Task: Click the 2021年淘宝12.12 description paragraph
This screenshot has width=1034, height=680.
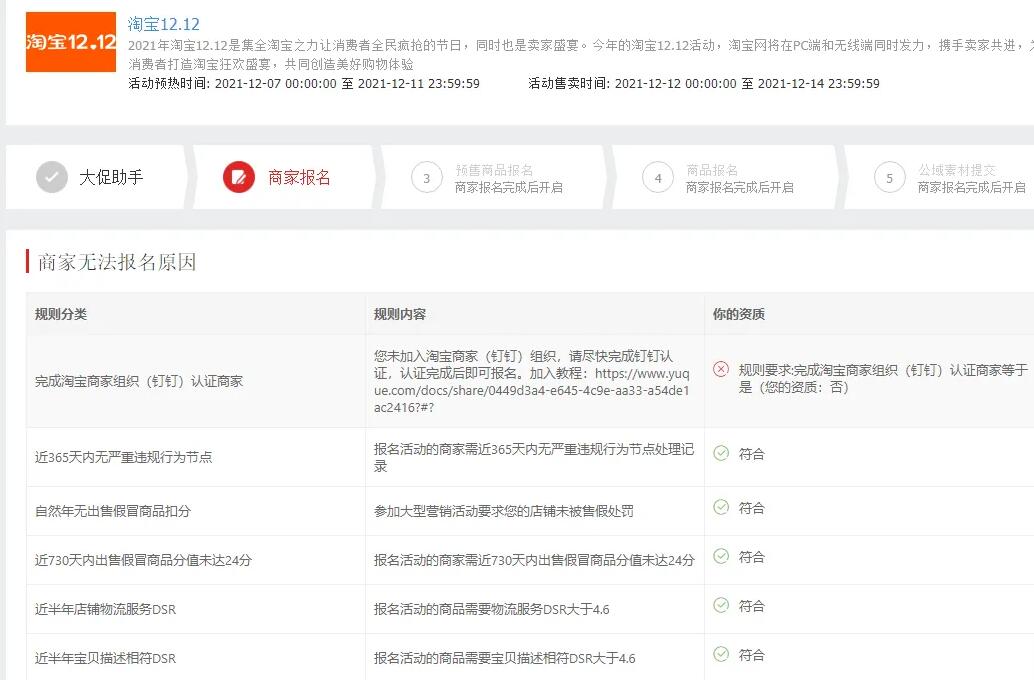Action: click(580, 55)
